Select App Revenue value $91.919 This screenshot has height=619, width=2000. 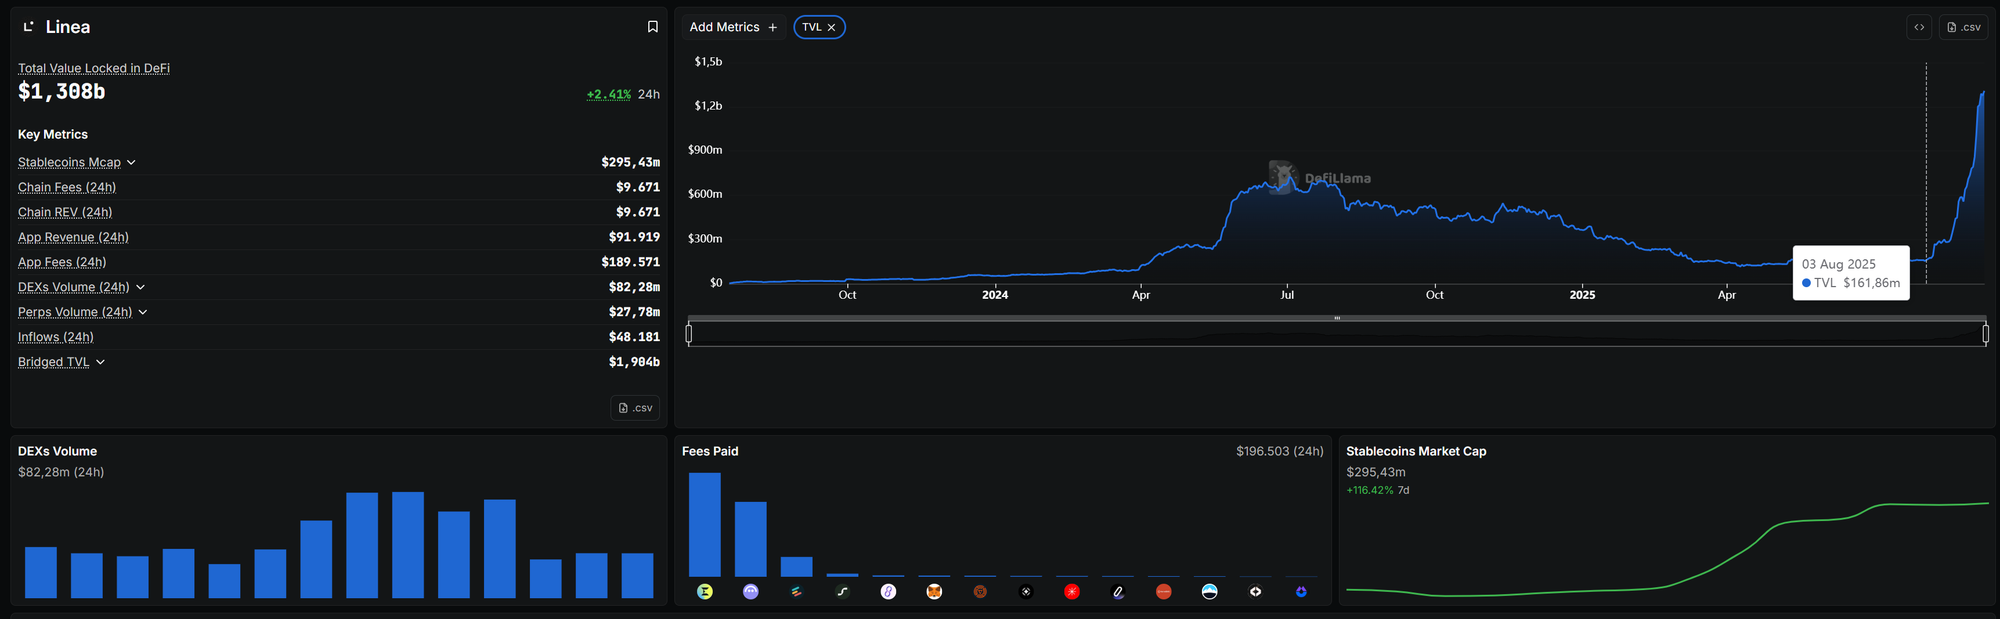coord(634,237)
